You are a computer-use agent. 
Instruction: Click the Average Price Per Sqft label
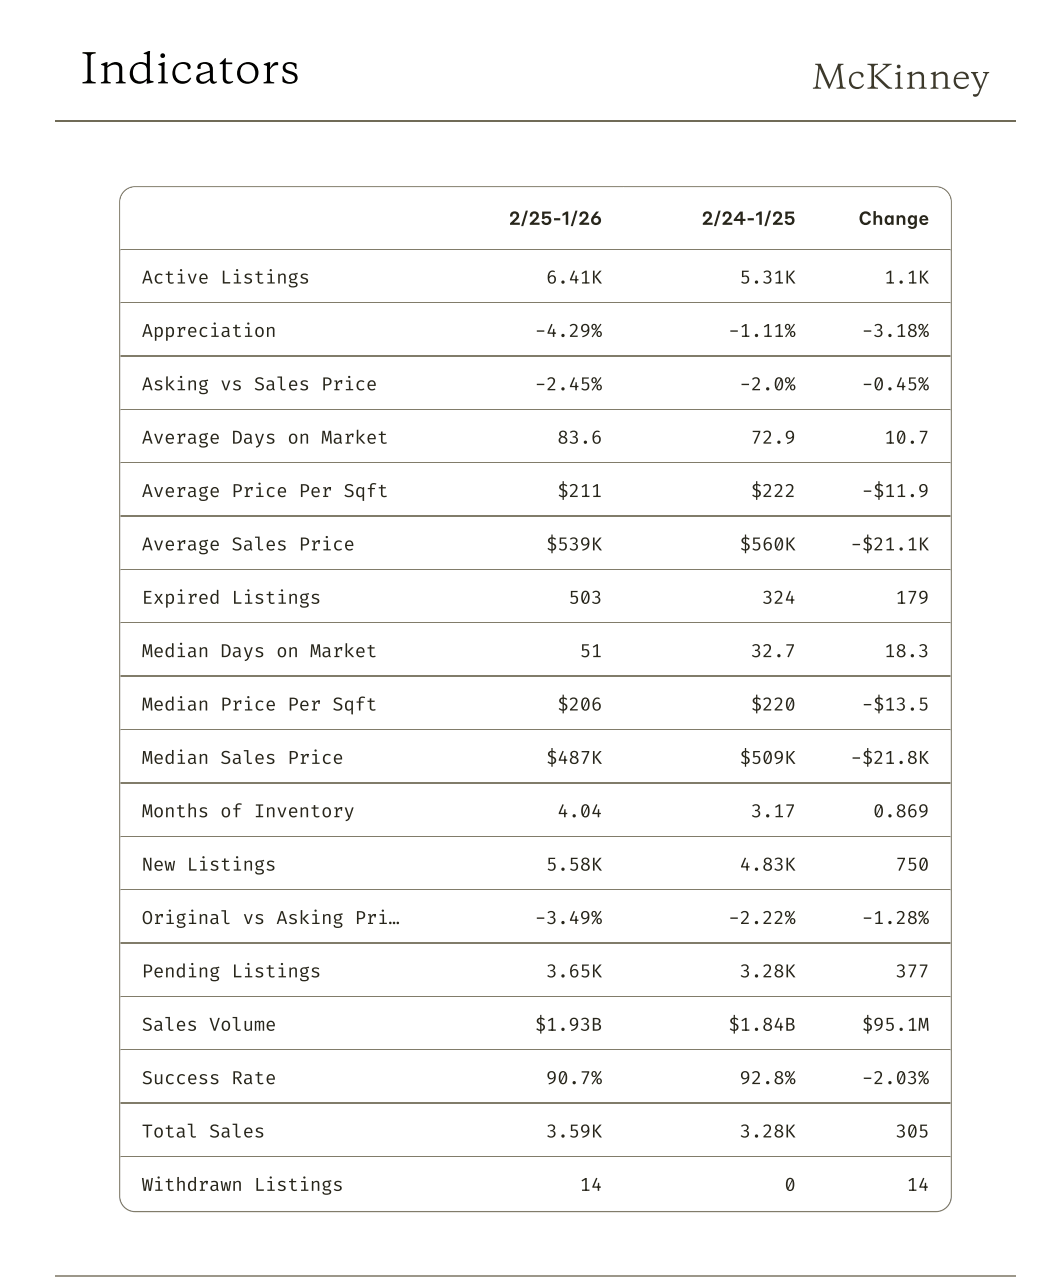[264, 491]
